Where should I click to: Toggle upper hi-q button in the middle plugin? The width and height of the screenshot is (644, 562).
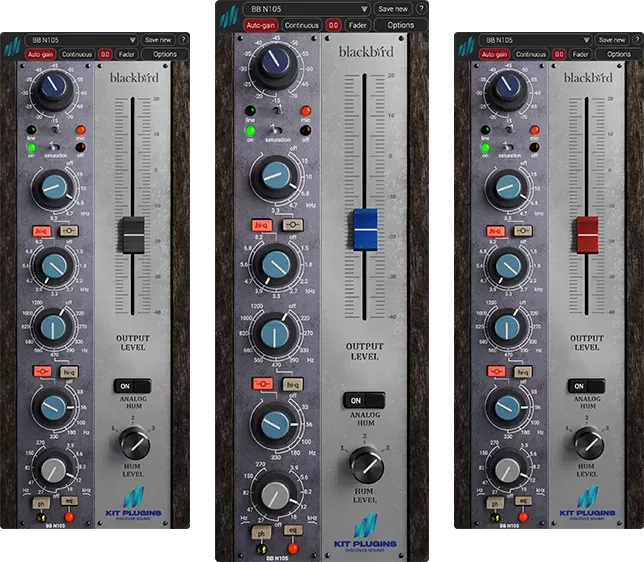pos(262,225)
